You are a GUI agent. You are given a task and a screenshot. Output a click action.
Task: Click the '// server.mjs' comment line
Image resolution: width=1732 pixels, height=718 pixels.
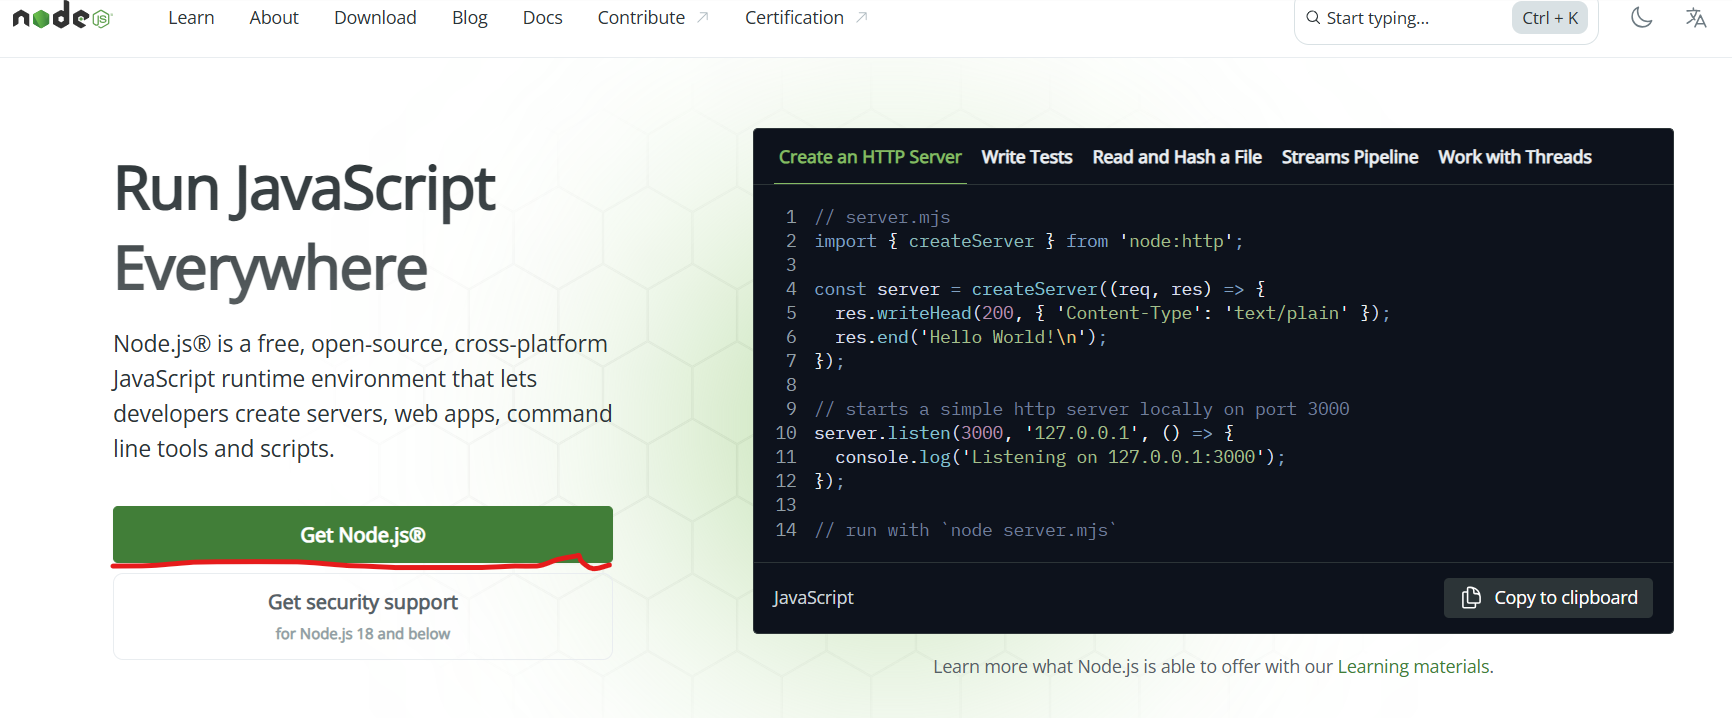point(882,217)
